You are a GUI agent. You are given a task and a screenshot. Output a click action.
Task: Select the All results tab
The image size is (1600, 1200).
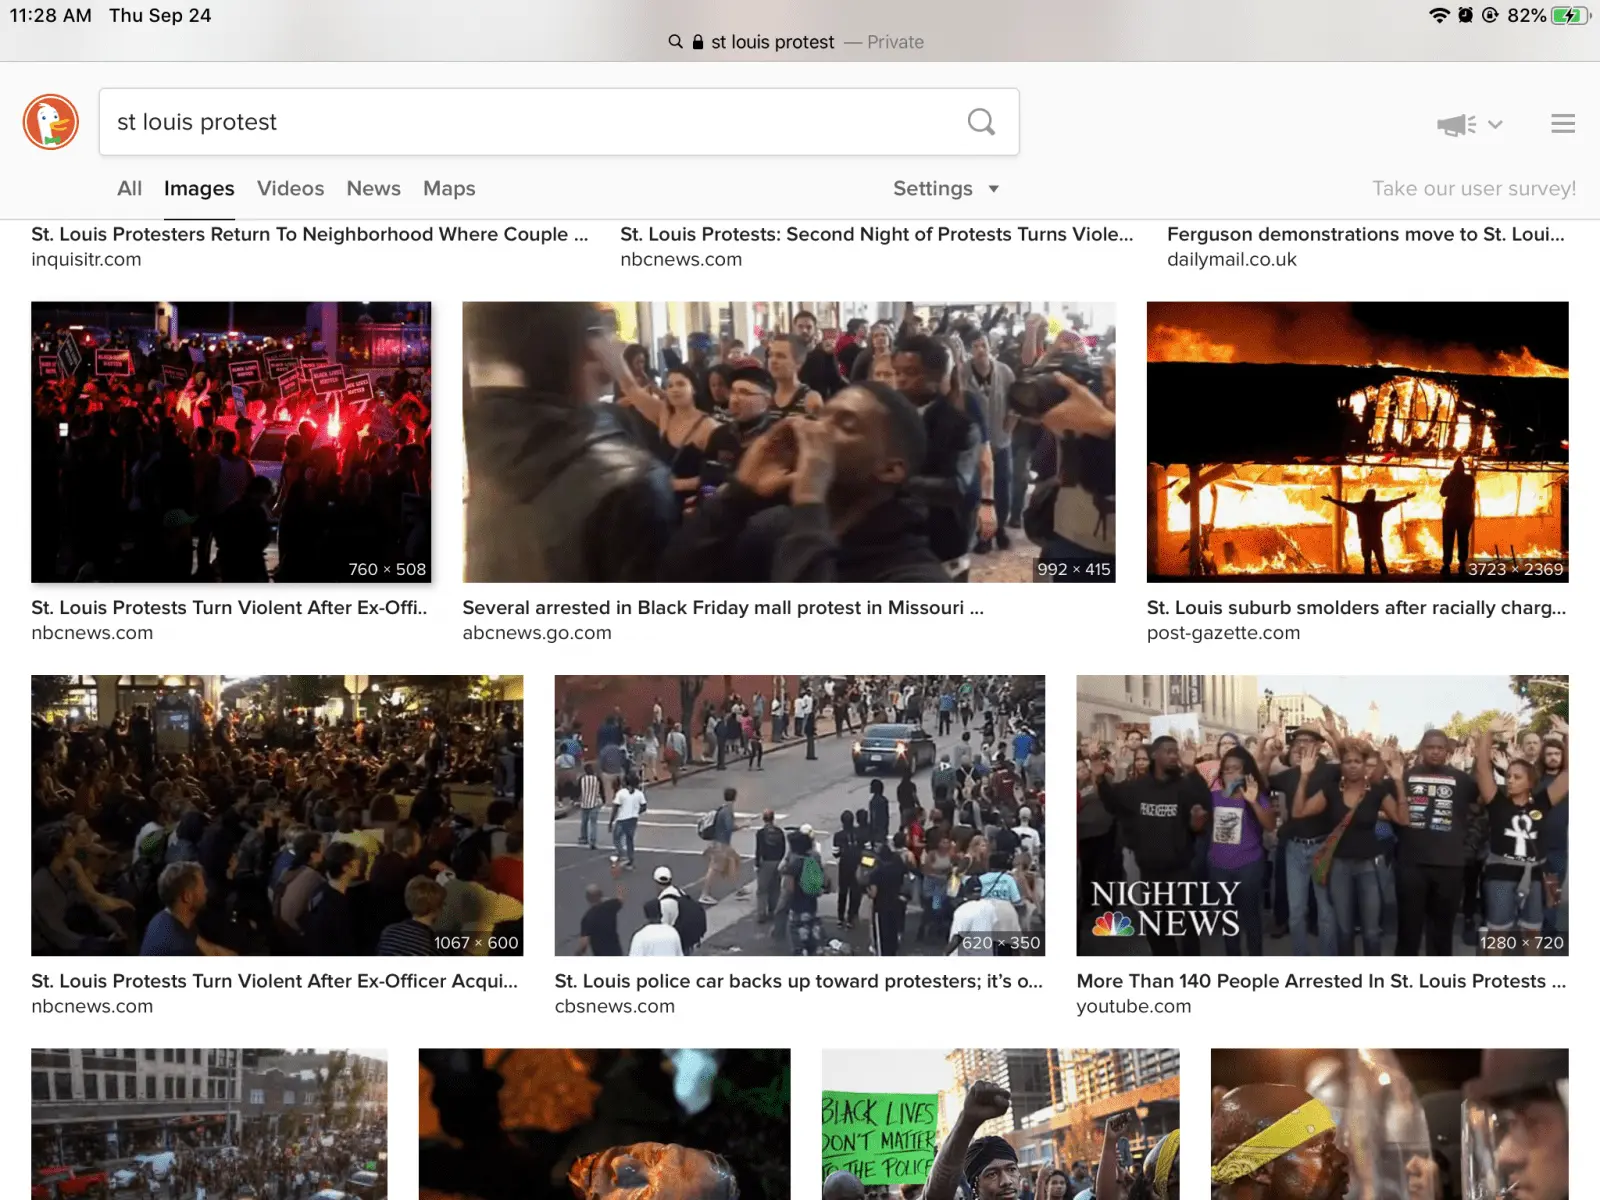point(129,189)
